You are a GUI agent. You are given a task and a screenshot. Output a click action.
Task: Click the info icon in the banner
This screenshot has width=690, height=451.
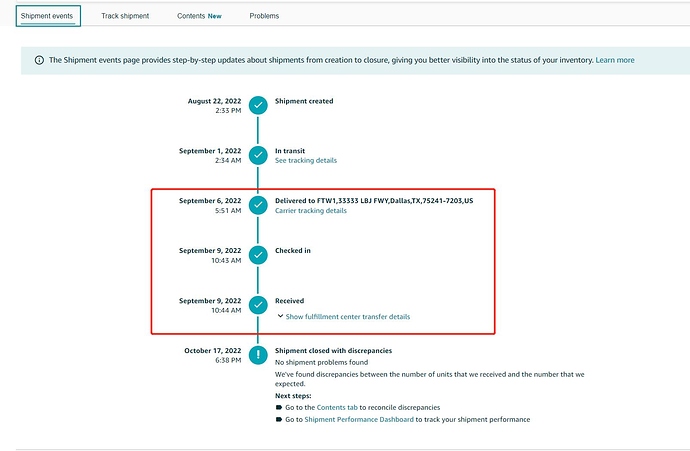[x=39, y=60]
